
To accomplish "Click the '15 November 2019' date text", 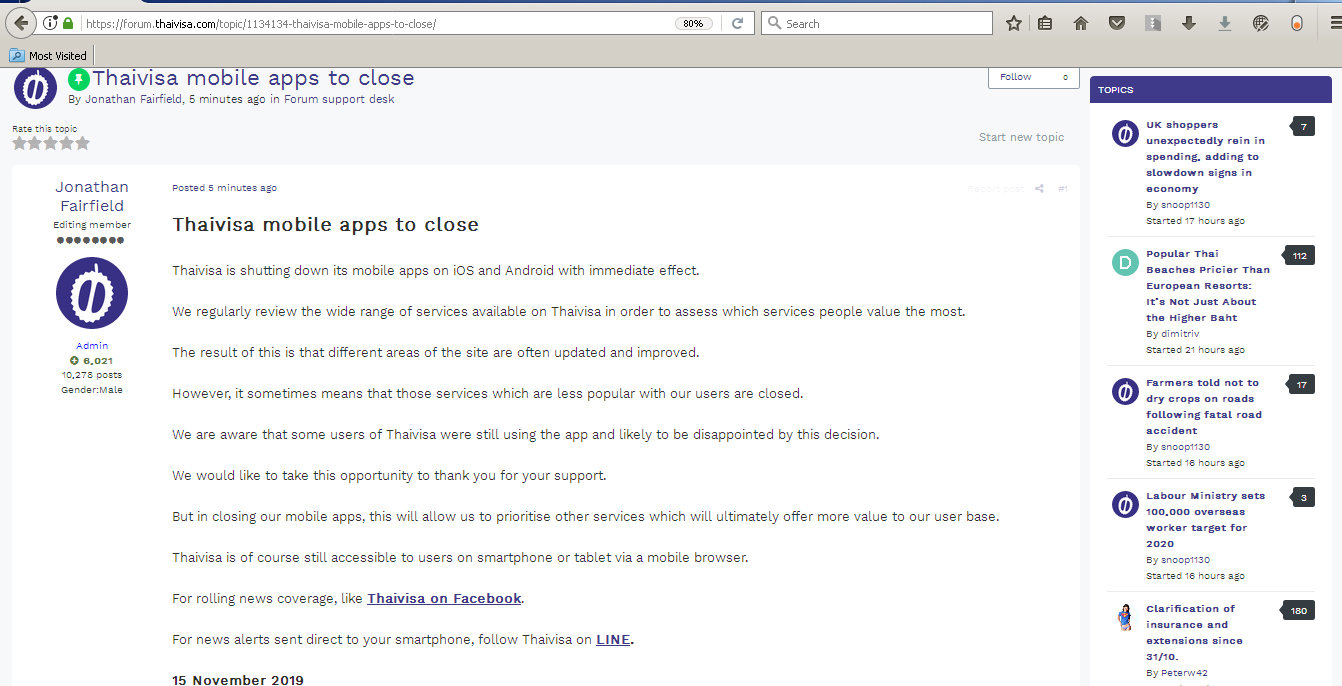I will (x=238, y=680).
